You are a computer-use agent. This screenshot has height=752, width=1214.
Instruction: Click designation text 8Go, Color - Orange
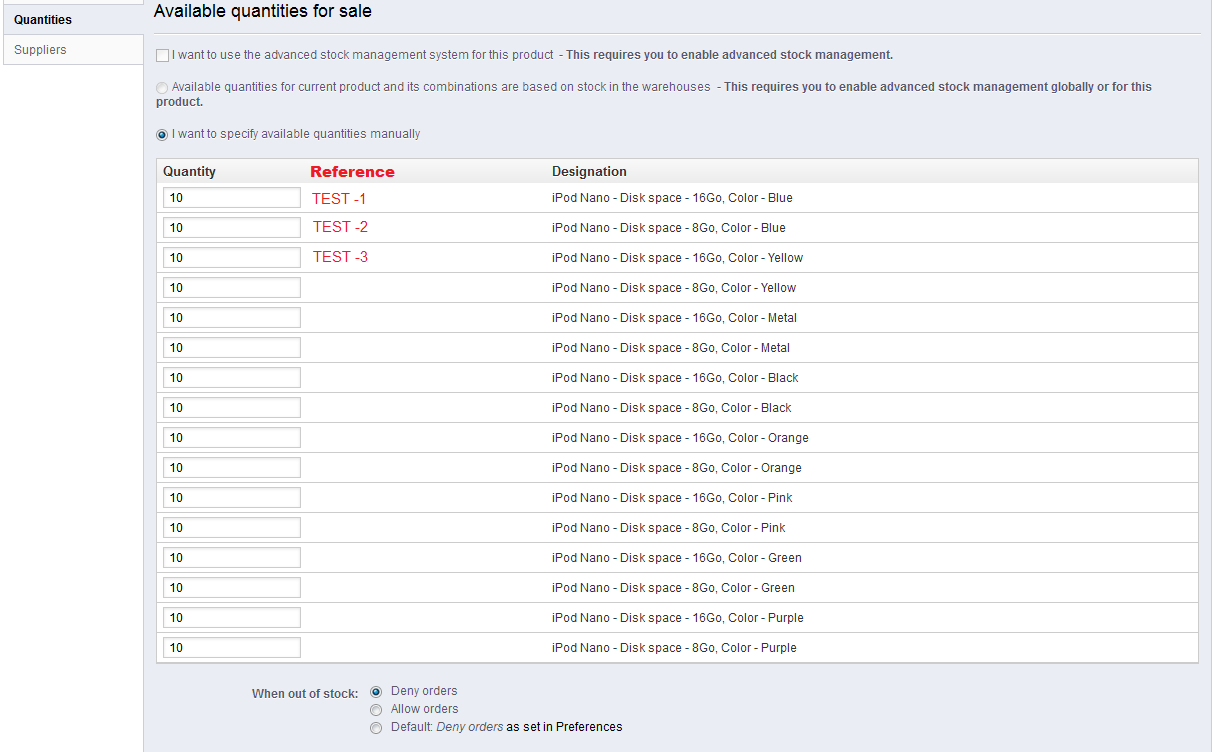click(677, 468)
